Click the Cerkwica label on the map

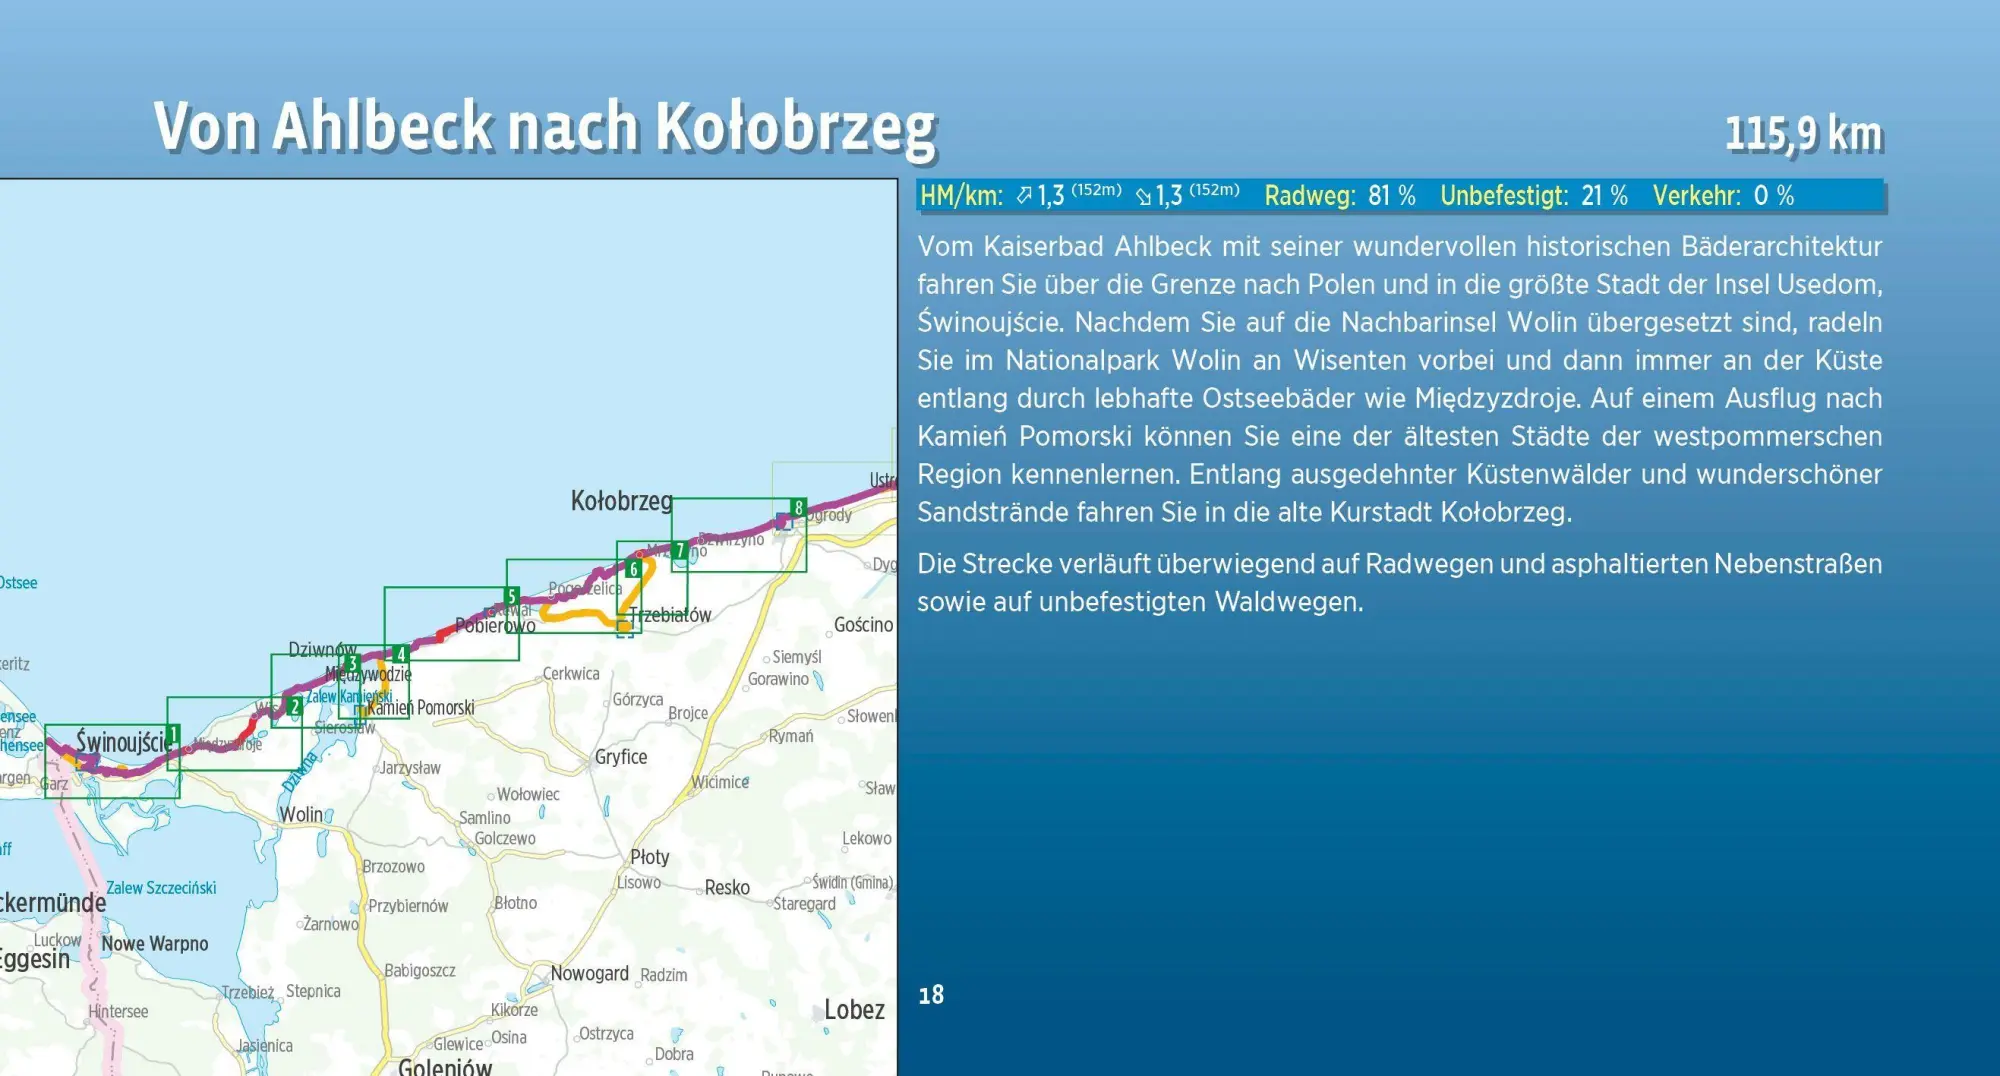click(571, 674)
